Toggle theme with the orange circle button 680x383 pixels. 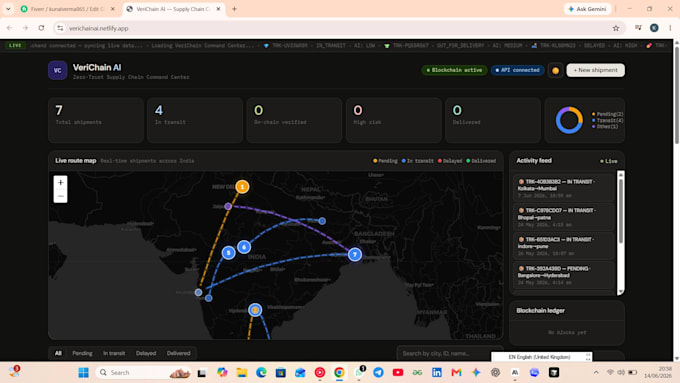point(555,70)
